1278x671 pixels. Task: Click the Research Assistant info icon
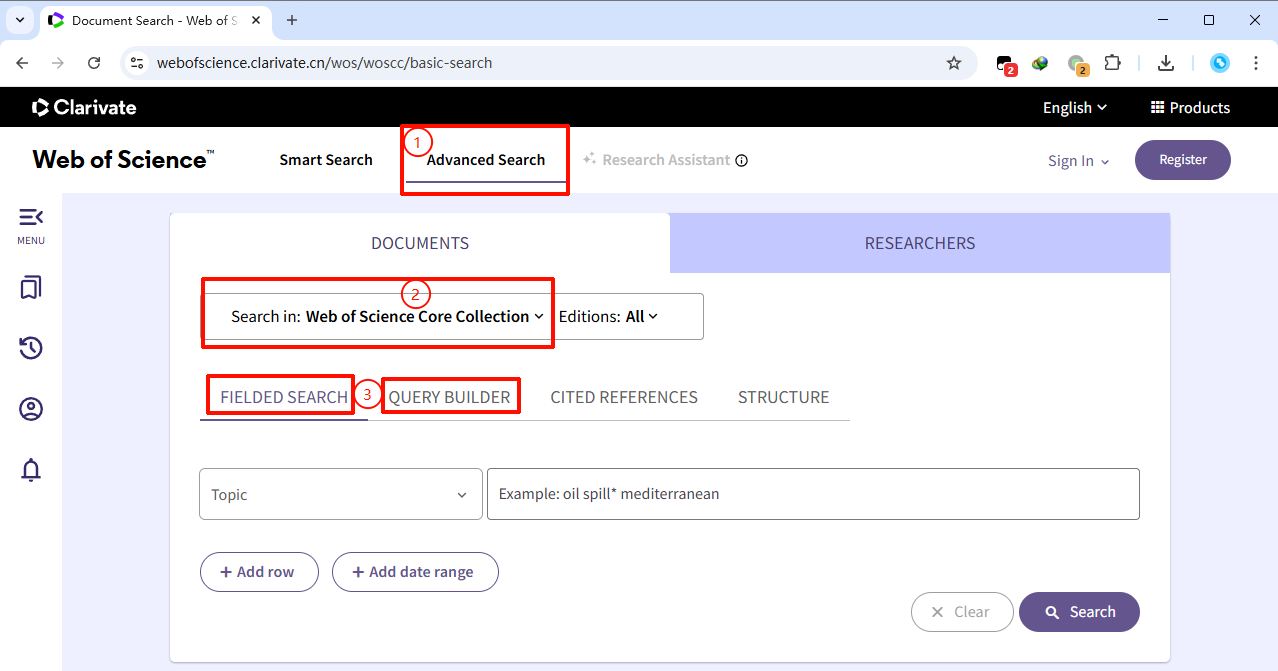click(x=741, y=160)
